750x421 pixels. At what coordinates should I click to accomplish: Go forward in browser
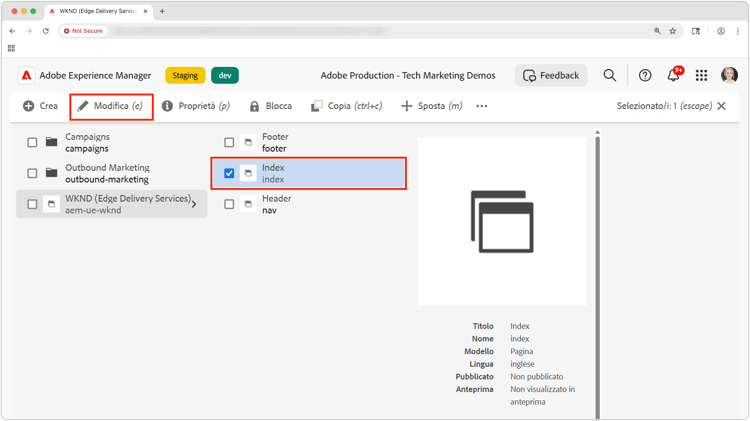[29, 31]
